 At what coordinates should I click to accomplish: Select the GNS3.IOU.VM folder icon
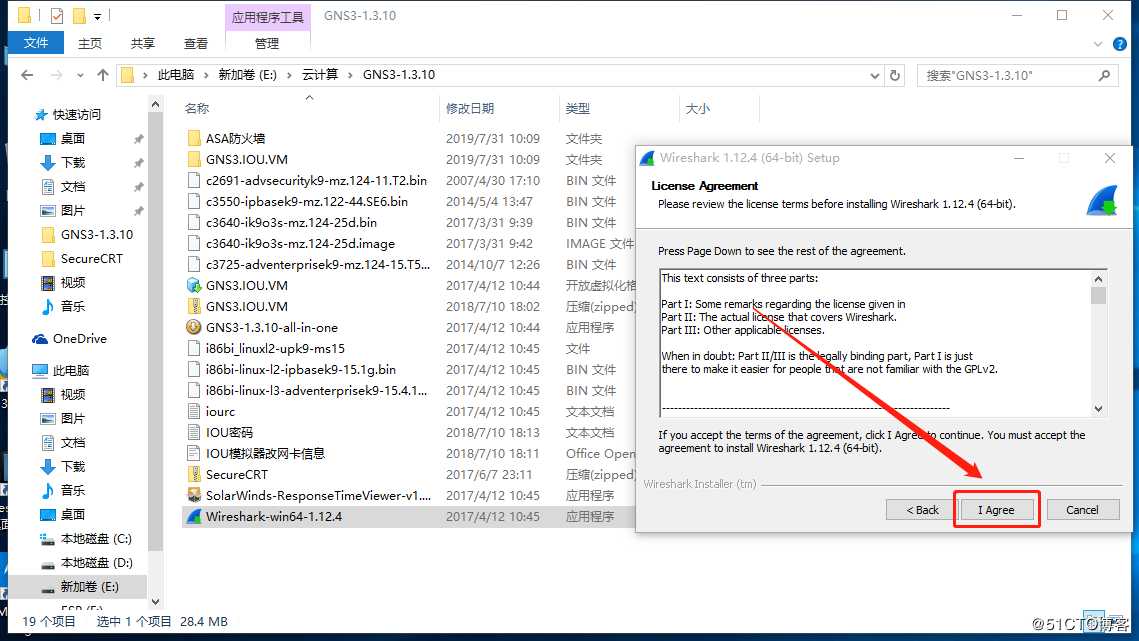pyautogui.click(x=194, y=159)
